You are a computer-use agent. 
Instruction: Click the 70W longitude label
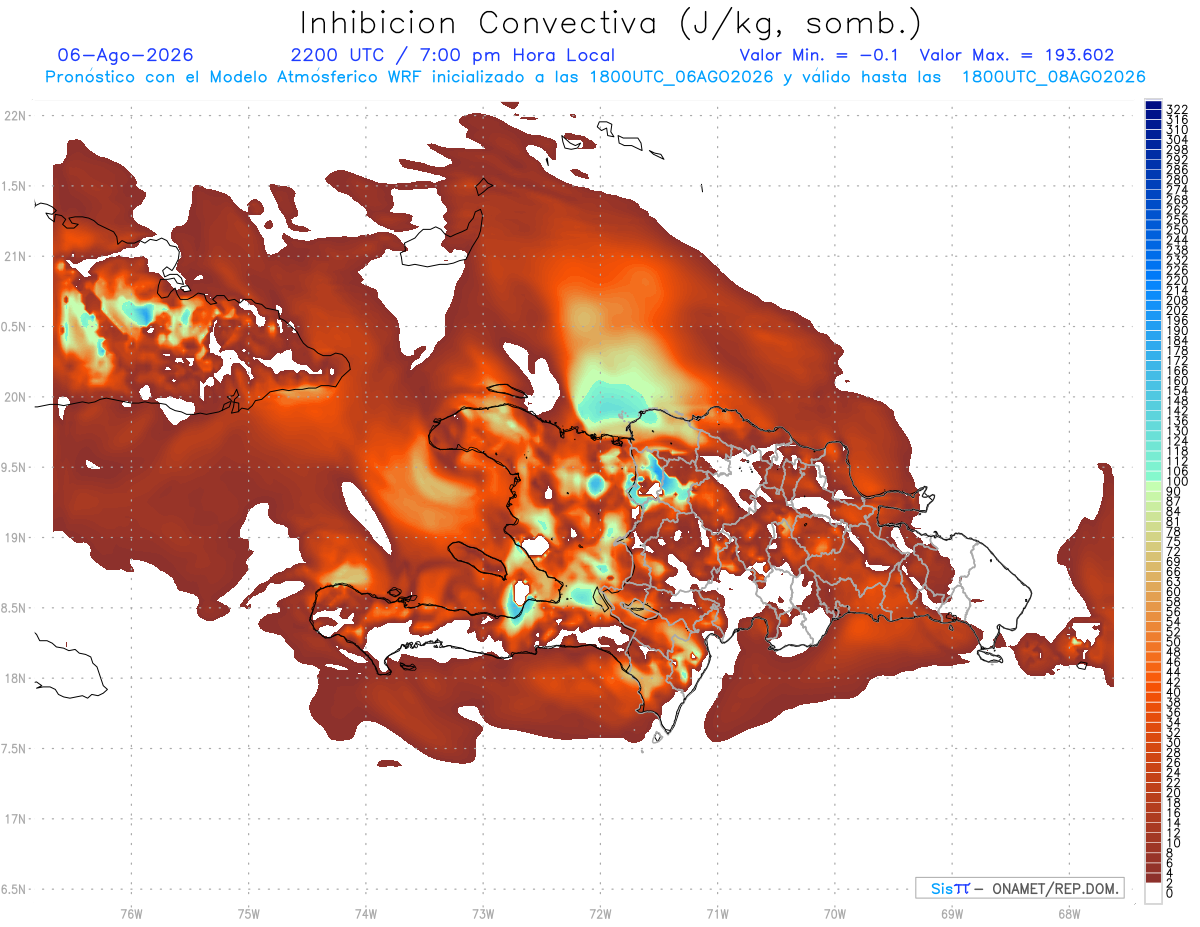(x=834, y=913)
